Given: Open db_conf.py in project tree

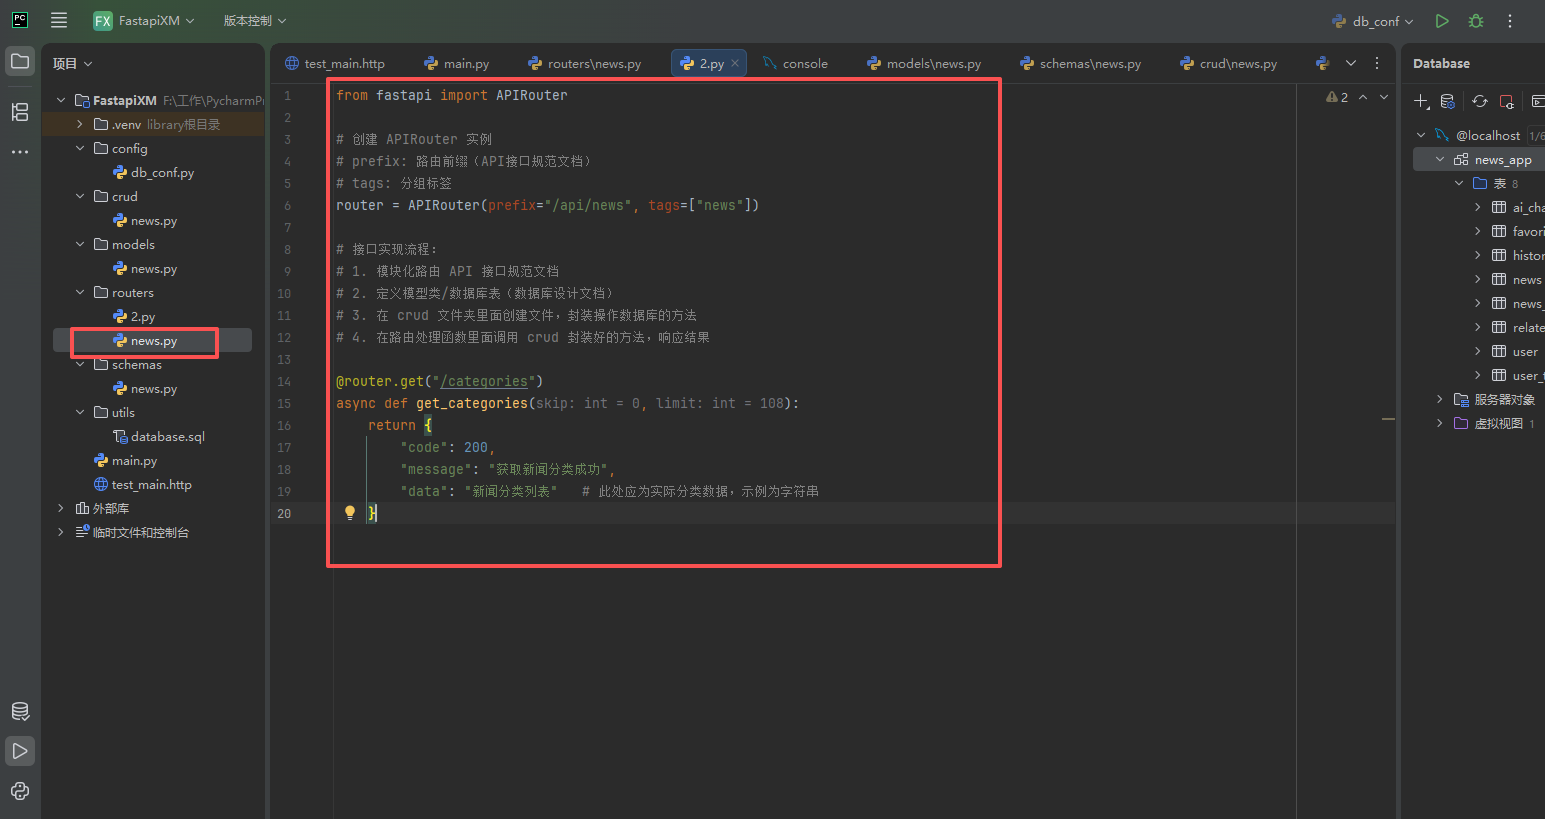Looking at the screenshot, I should (153, 172).
